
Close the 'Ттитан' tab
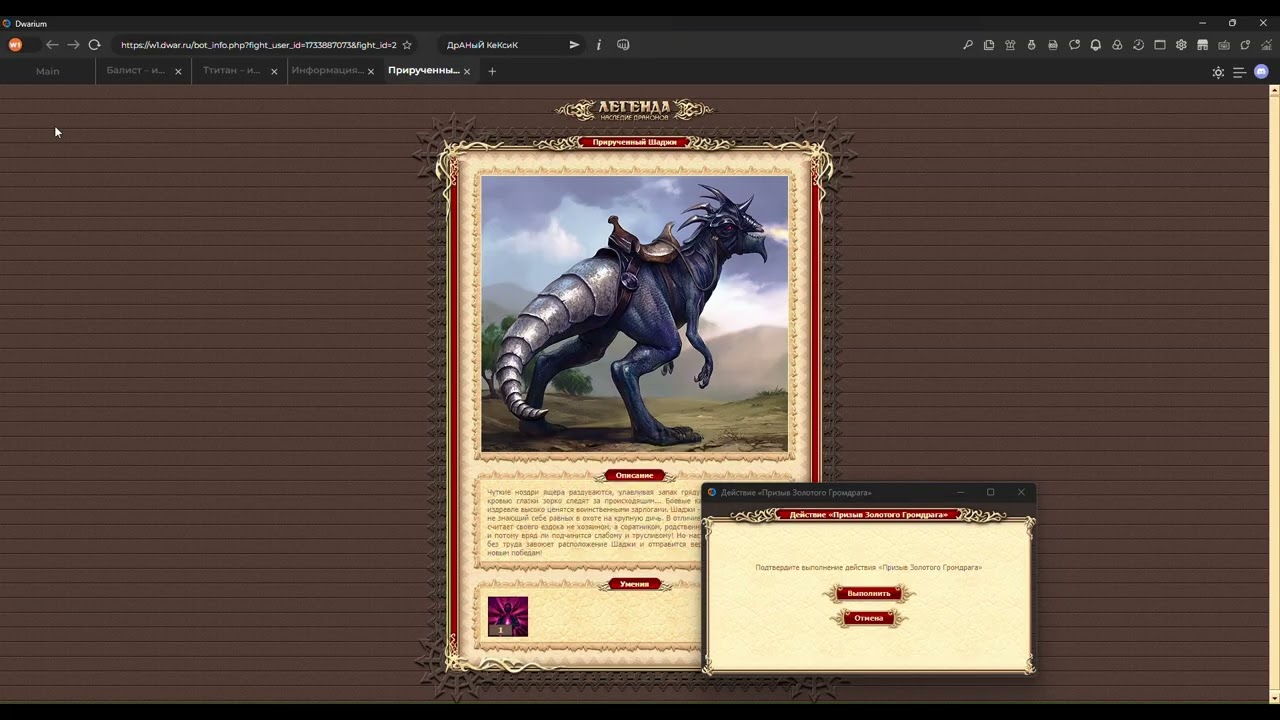pos(274,72)
